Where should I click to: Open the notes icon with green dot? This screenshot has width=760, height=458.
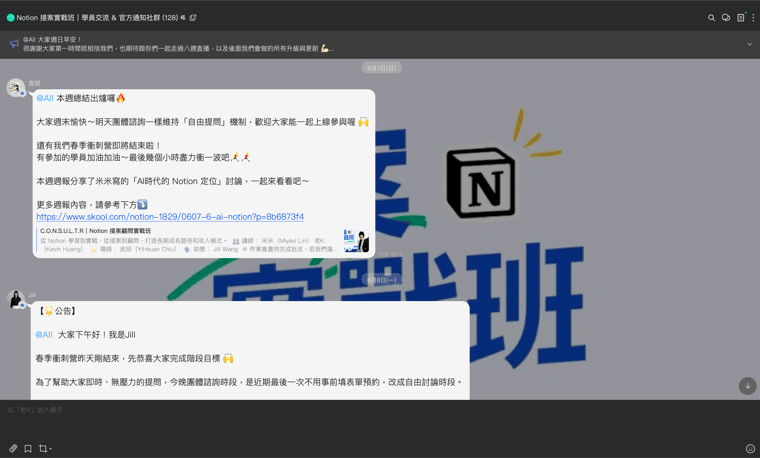(741, 17)
